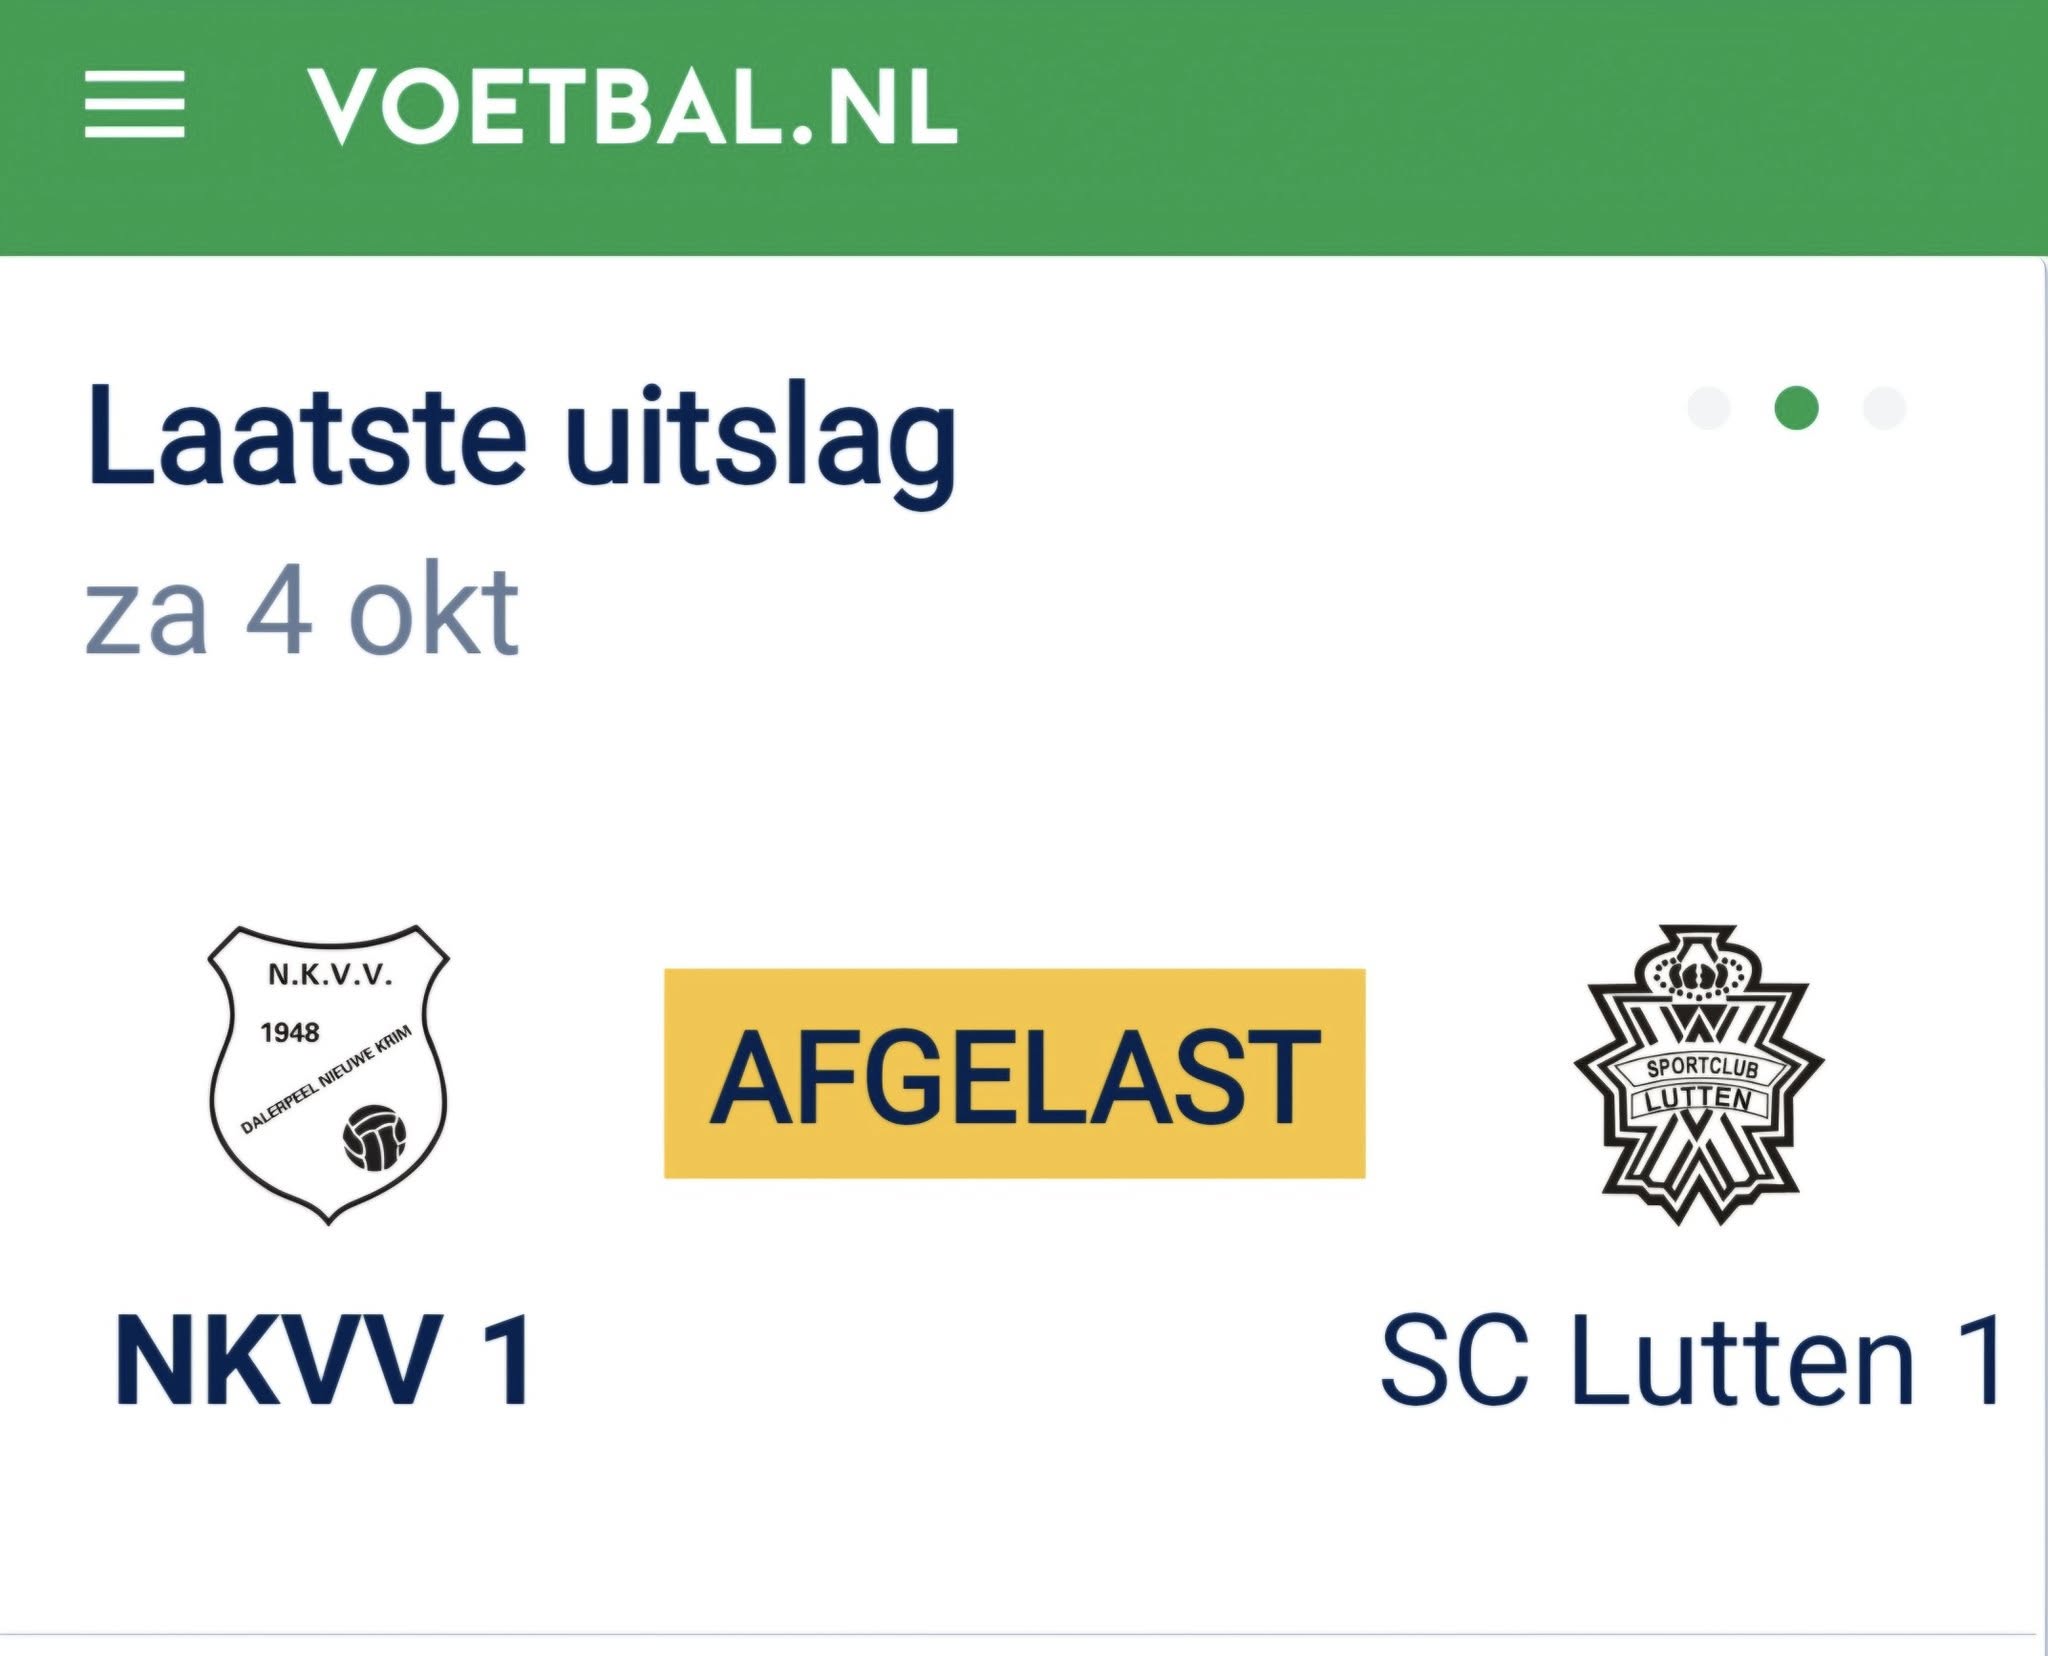The image size is (2048, 1656).
Task: Click the Laatste uitslag heading
Action: (522, 440)
